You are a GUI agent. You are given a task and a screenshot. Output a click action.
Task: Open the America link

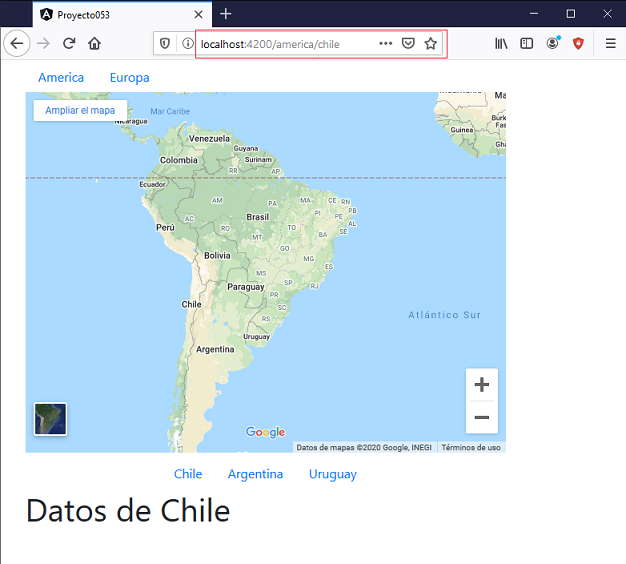pos(61,77)
